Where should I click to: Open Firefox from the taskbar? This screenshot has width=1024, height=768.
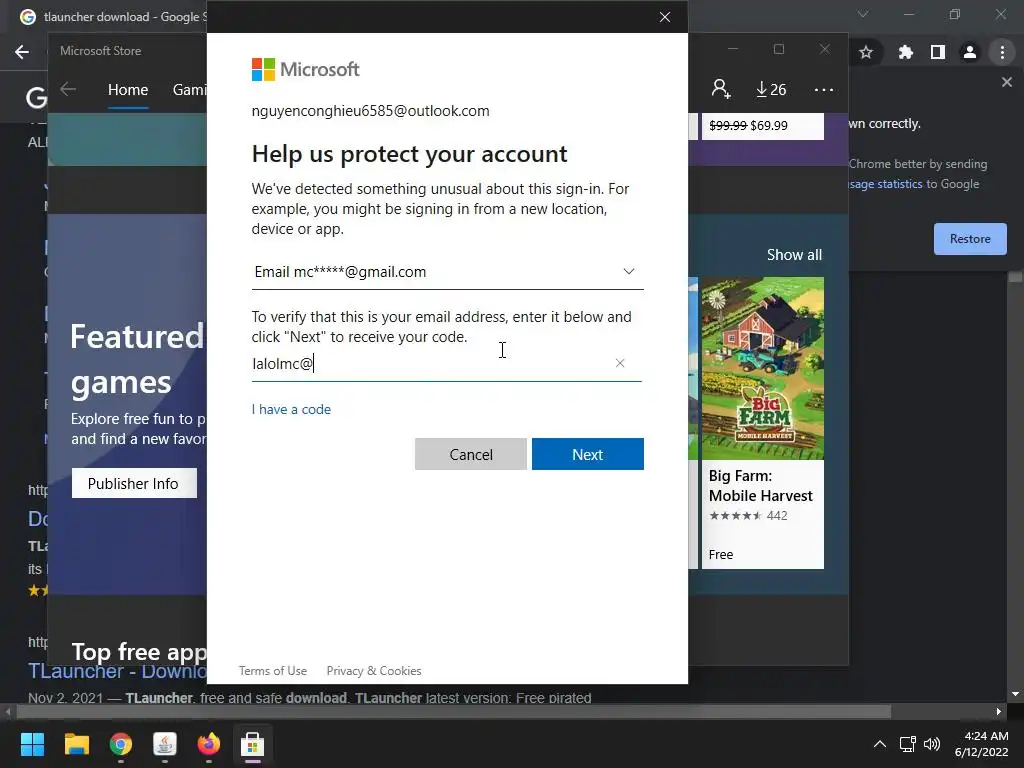[209, 744]
